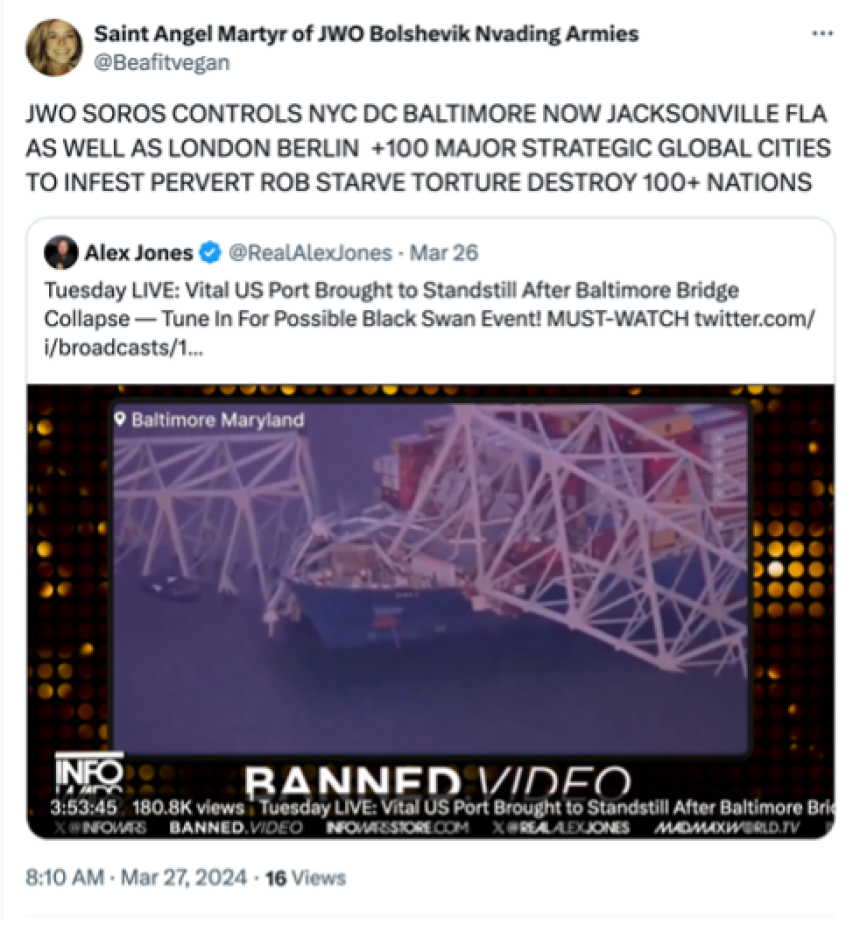Click the poster's profile avatar photo

point(54,48)
